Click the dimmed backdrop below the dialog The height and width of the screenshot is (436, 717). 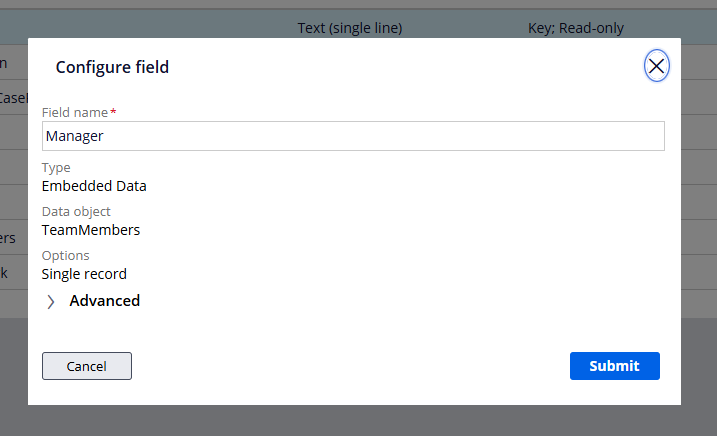358,422
